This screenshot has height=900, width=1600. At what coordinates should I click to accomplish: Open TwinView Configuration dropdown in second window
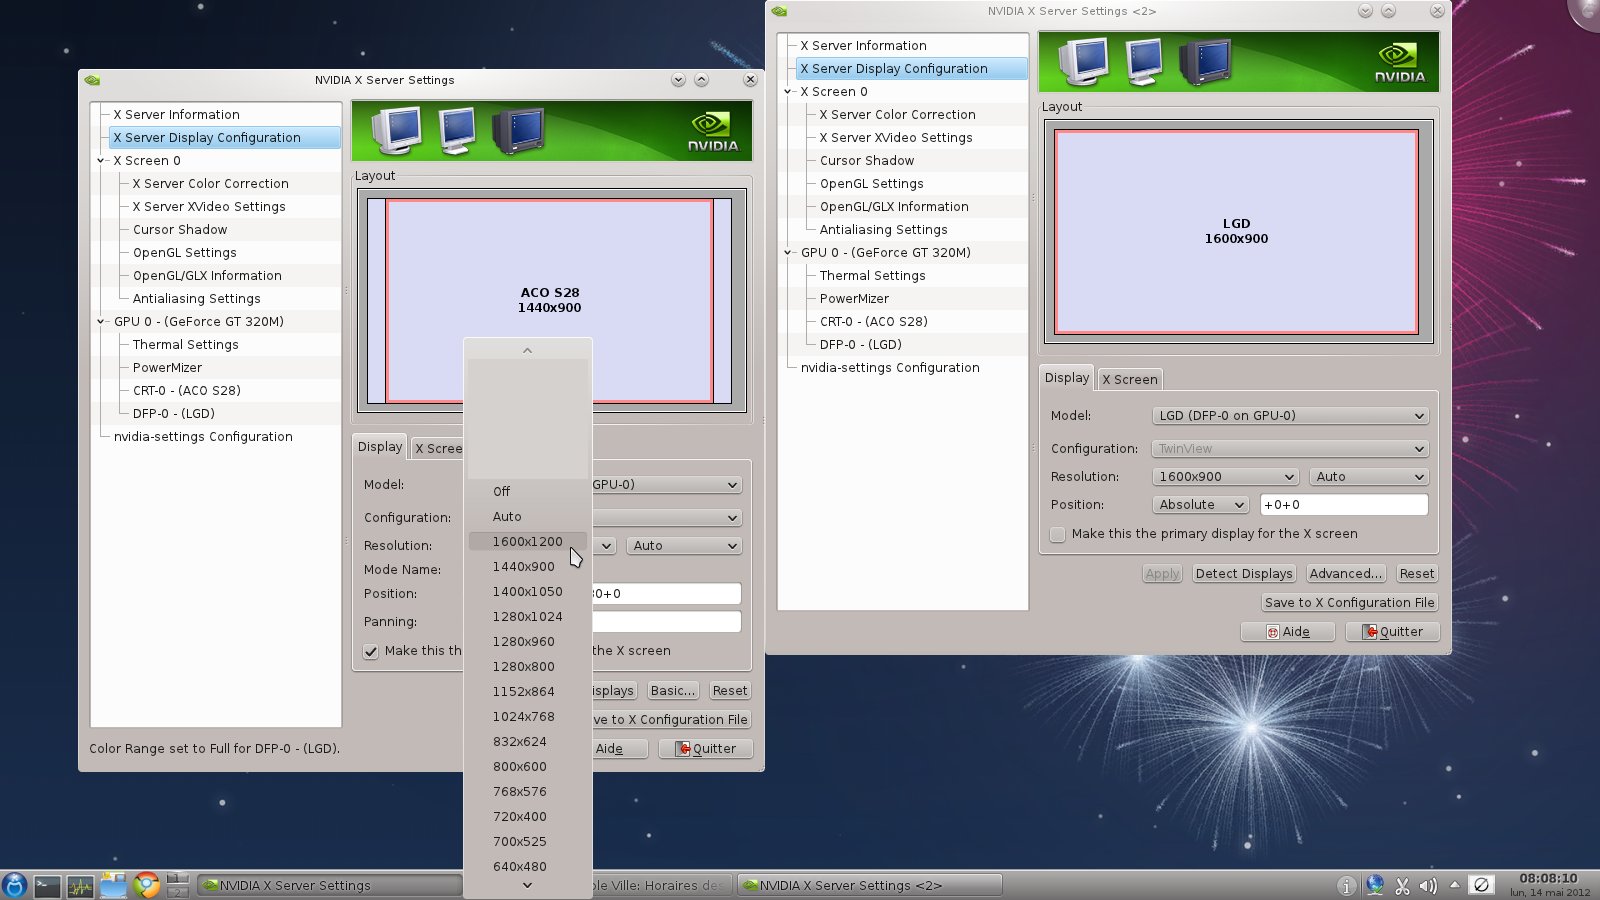coord(1290,449)
